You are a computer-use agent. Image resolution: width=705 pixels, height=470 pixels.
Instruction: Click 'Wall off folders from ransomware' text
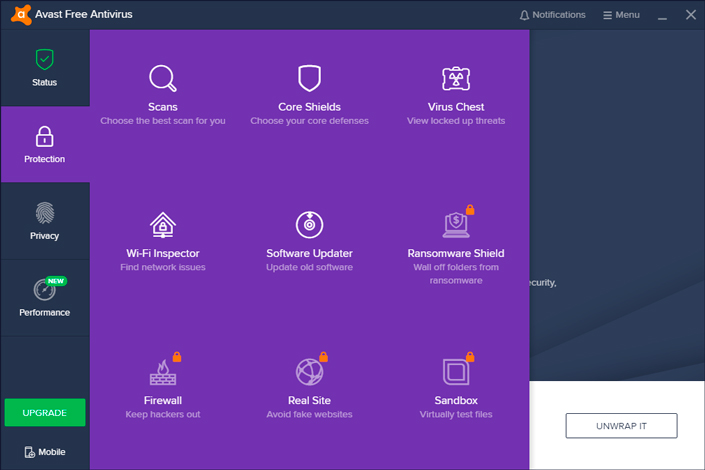(456, 273)
